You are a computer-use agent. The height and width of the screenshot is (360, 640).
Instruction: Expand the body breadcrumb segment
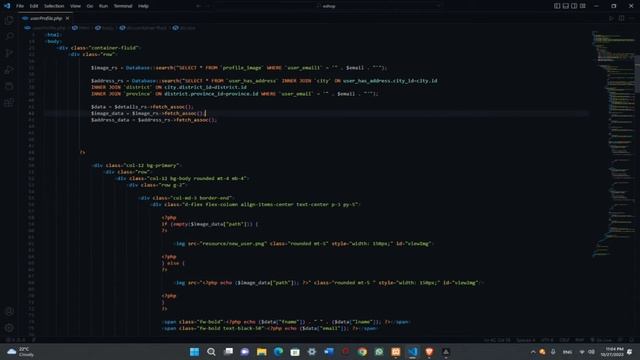pyautogui.click(x=104, y=28)
